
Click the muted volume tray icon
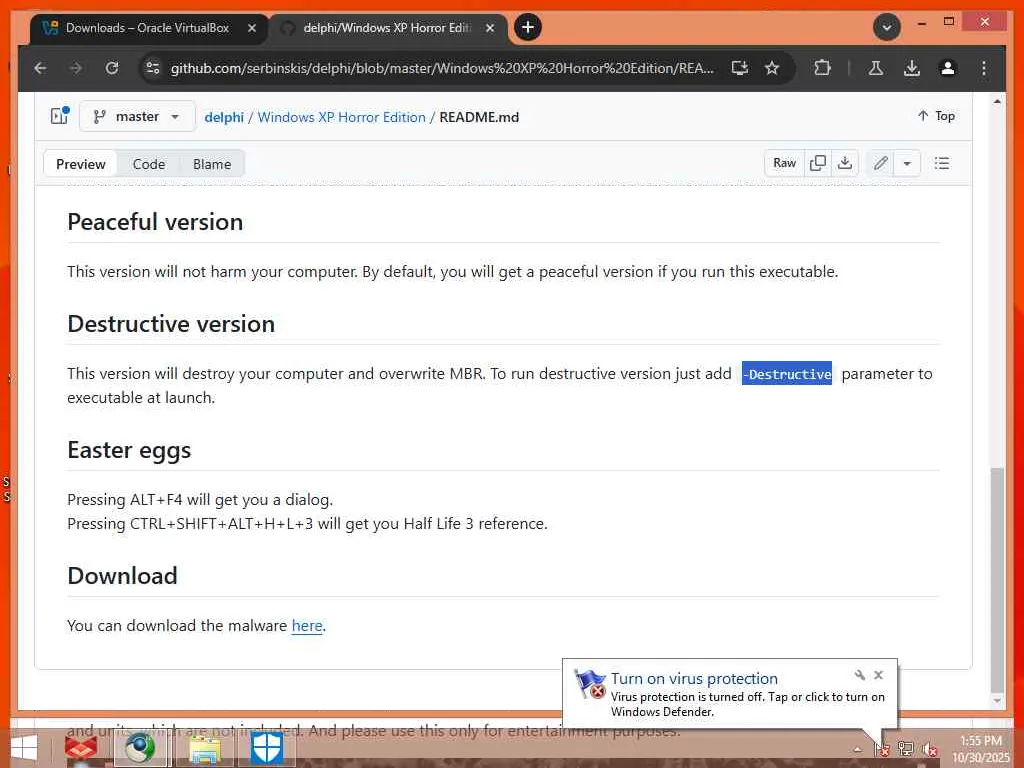[x=930, y=749]
